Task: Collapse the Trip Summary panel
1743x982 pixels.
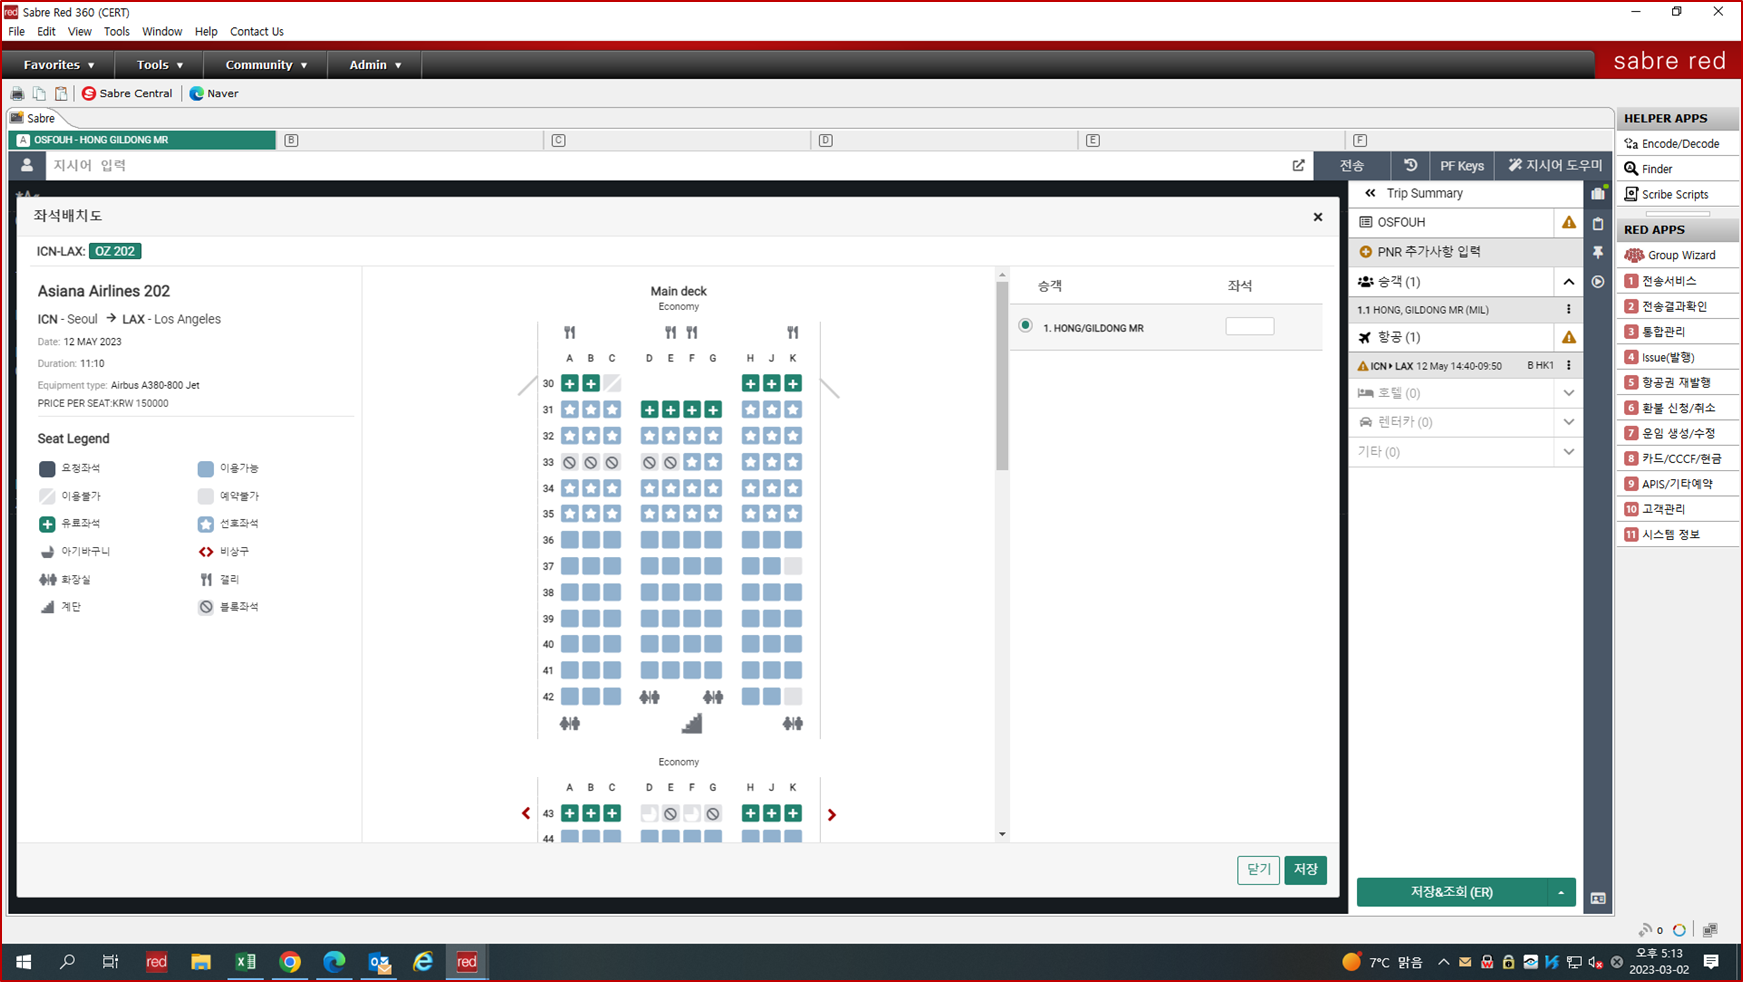Action: point(1370,193)
